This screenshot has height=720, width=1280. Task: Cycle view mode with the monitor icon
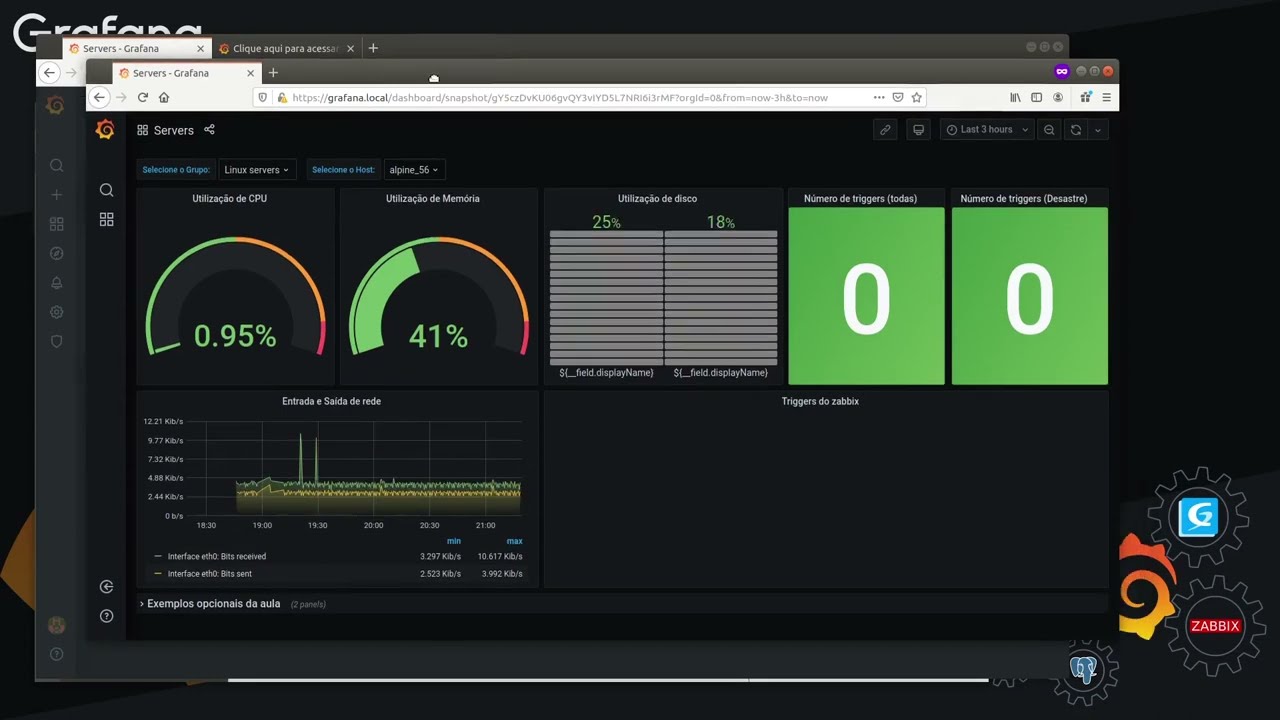tap(918, 130)
